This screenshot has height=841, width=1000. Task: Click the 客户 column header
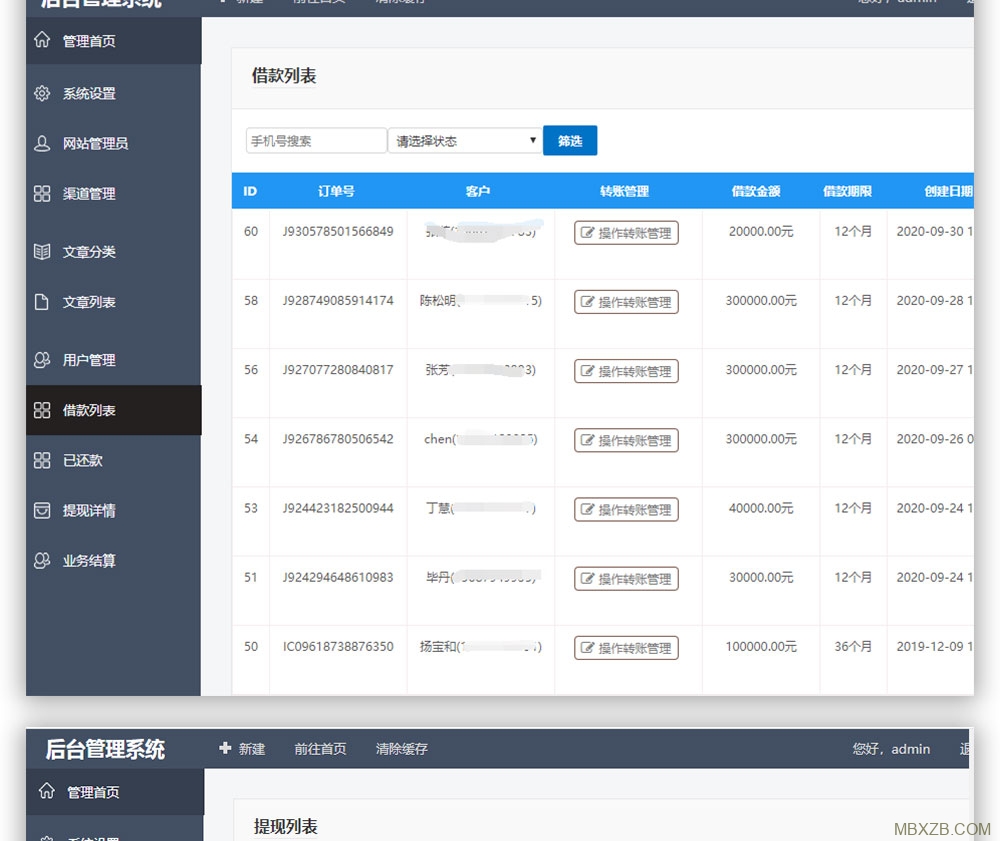(x=478, y=191)
